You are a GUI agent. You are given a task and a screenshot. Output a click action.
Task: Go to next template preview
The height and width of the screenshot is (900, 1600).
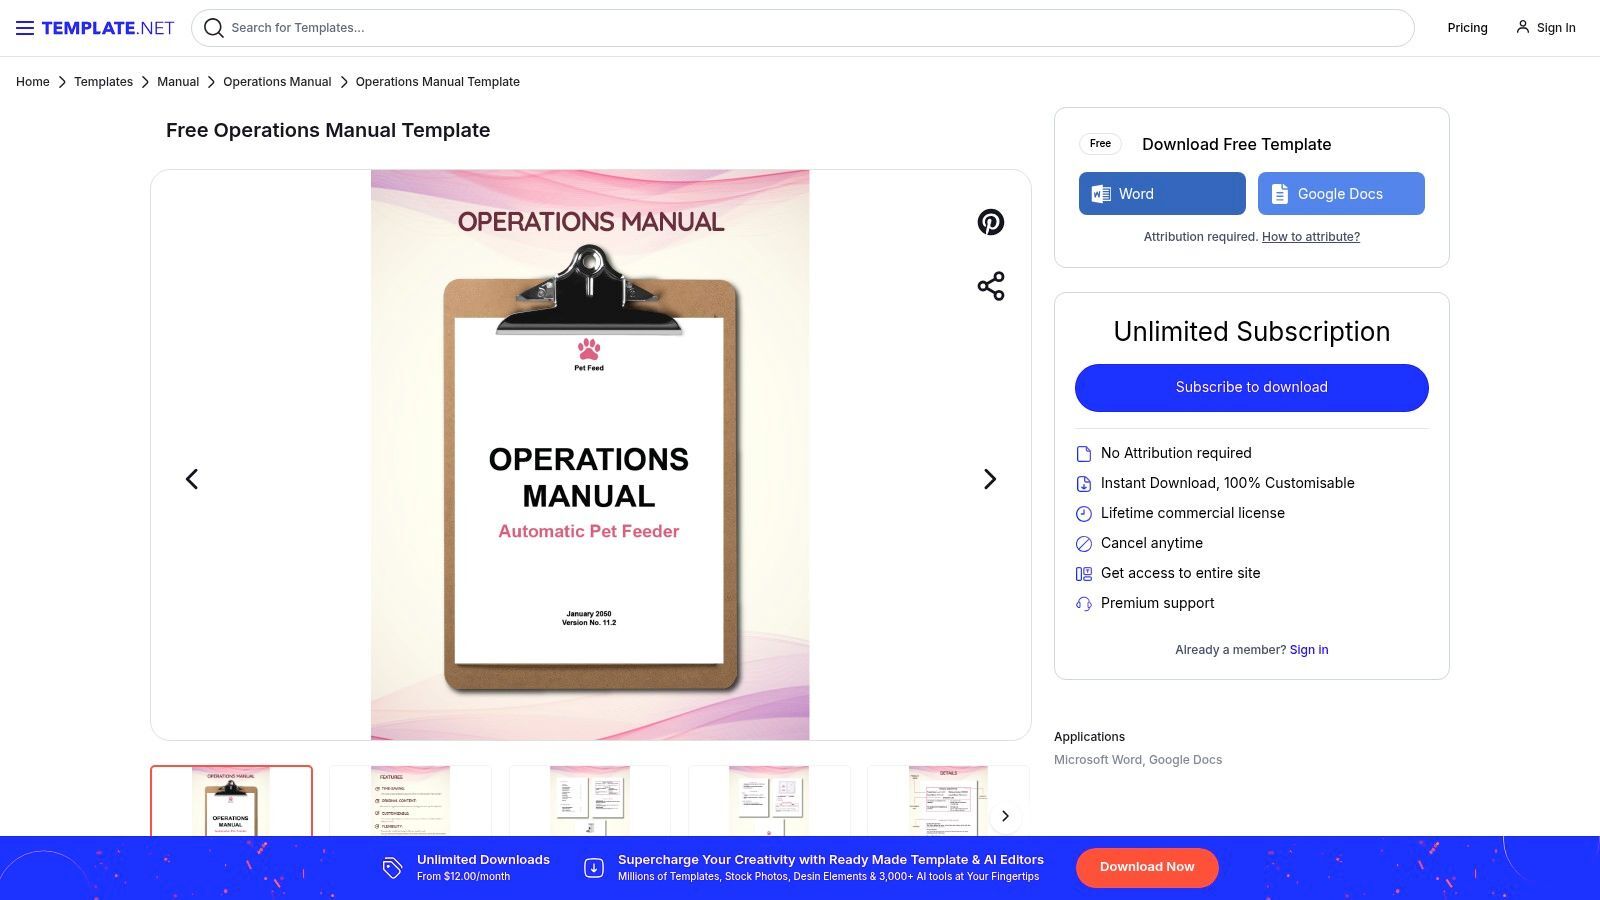tap(990, 479)
